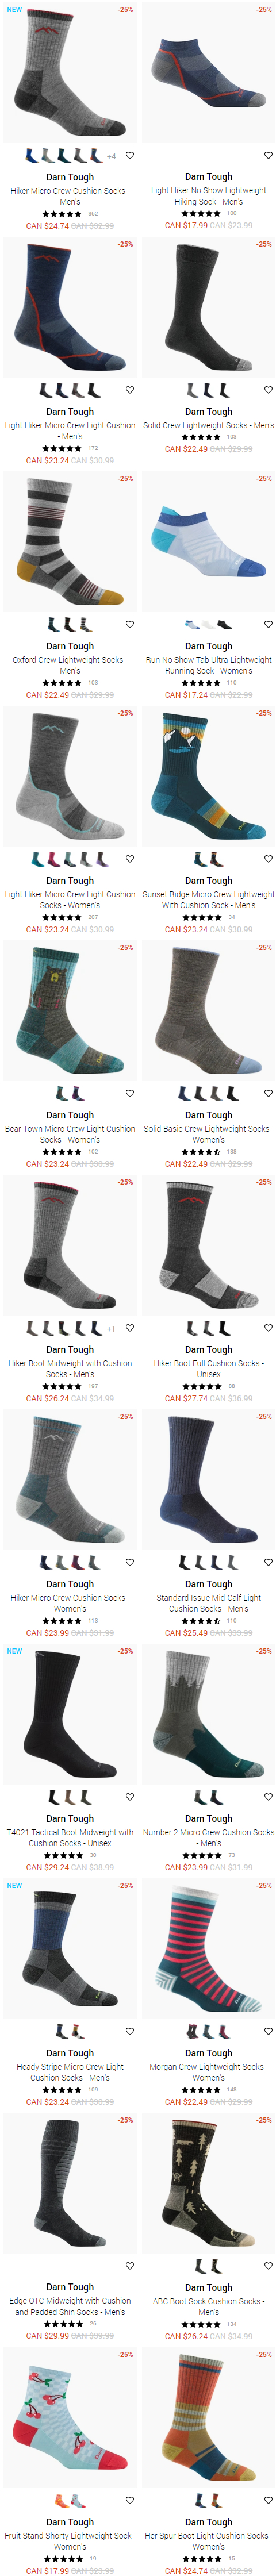This screenshot has width=280, height=2576.
Task: Open reviews stars for Number 2 Micro Crew socks
Action: click(202, 1856)
